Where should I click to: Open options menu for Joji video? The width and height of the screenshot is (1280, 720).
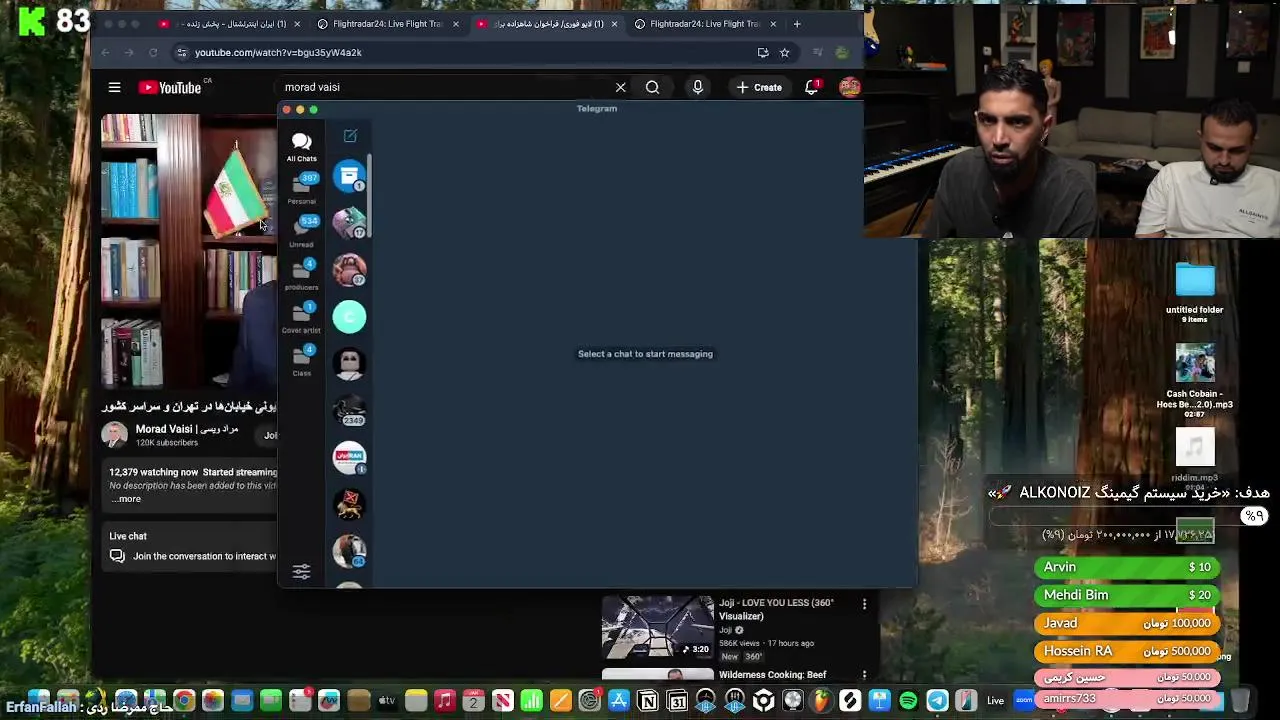[x=864, y=604]
